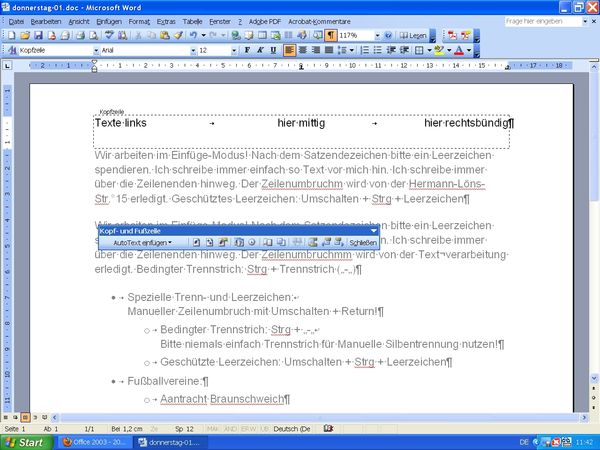This screenshot has height=450, width=600.
Task: Open borders dropdown arrow
Action: point(429,50)
